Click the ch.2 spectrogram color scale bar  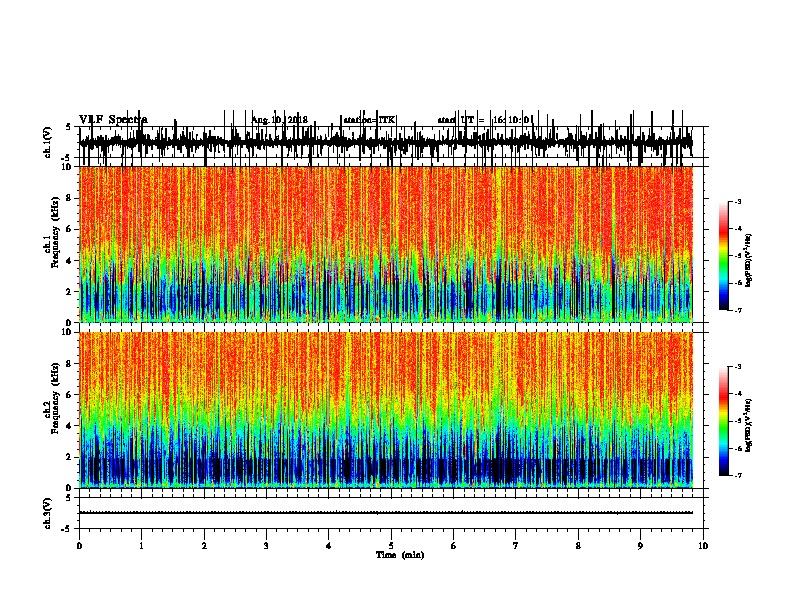pos(723,421)
